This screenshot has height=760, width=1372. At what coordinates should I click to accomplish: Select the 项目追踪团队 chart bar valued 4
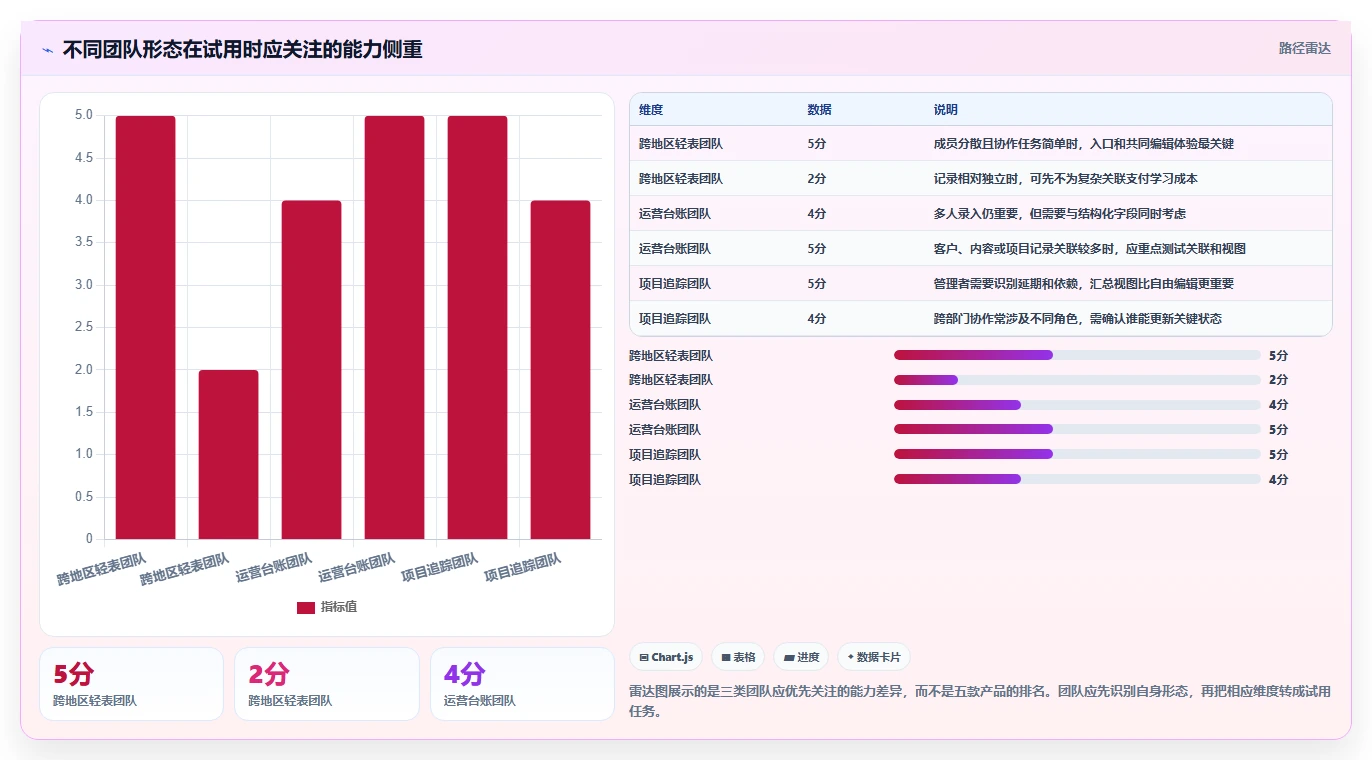click(560, 370)
